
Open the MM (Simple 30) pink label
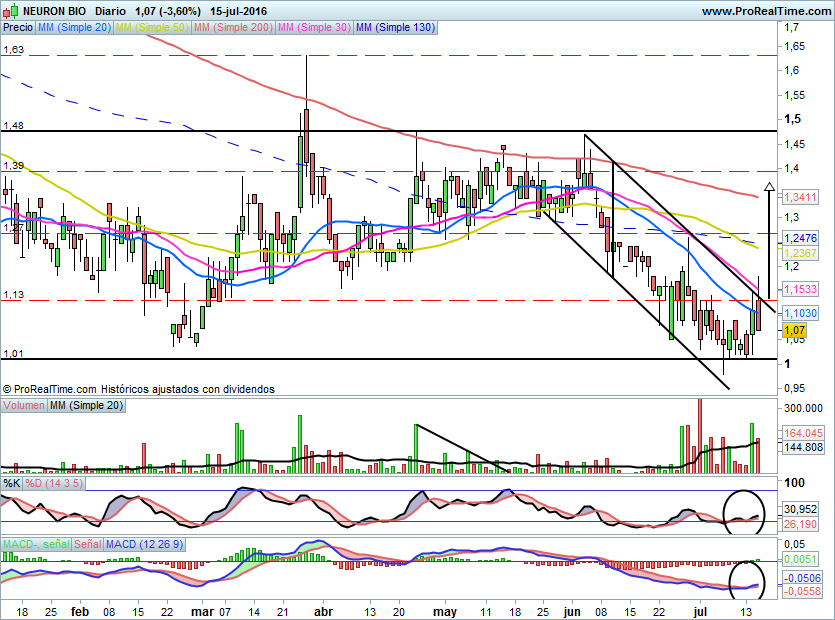(x=314, y=28)
